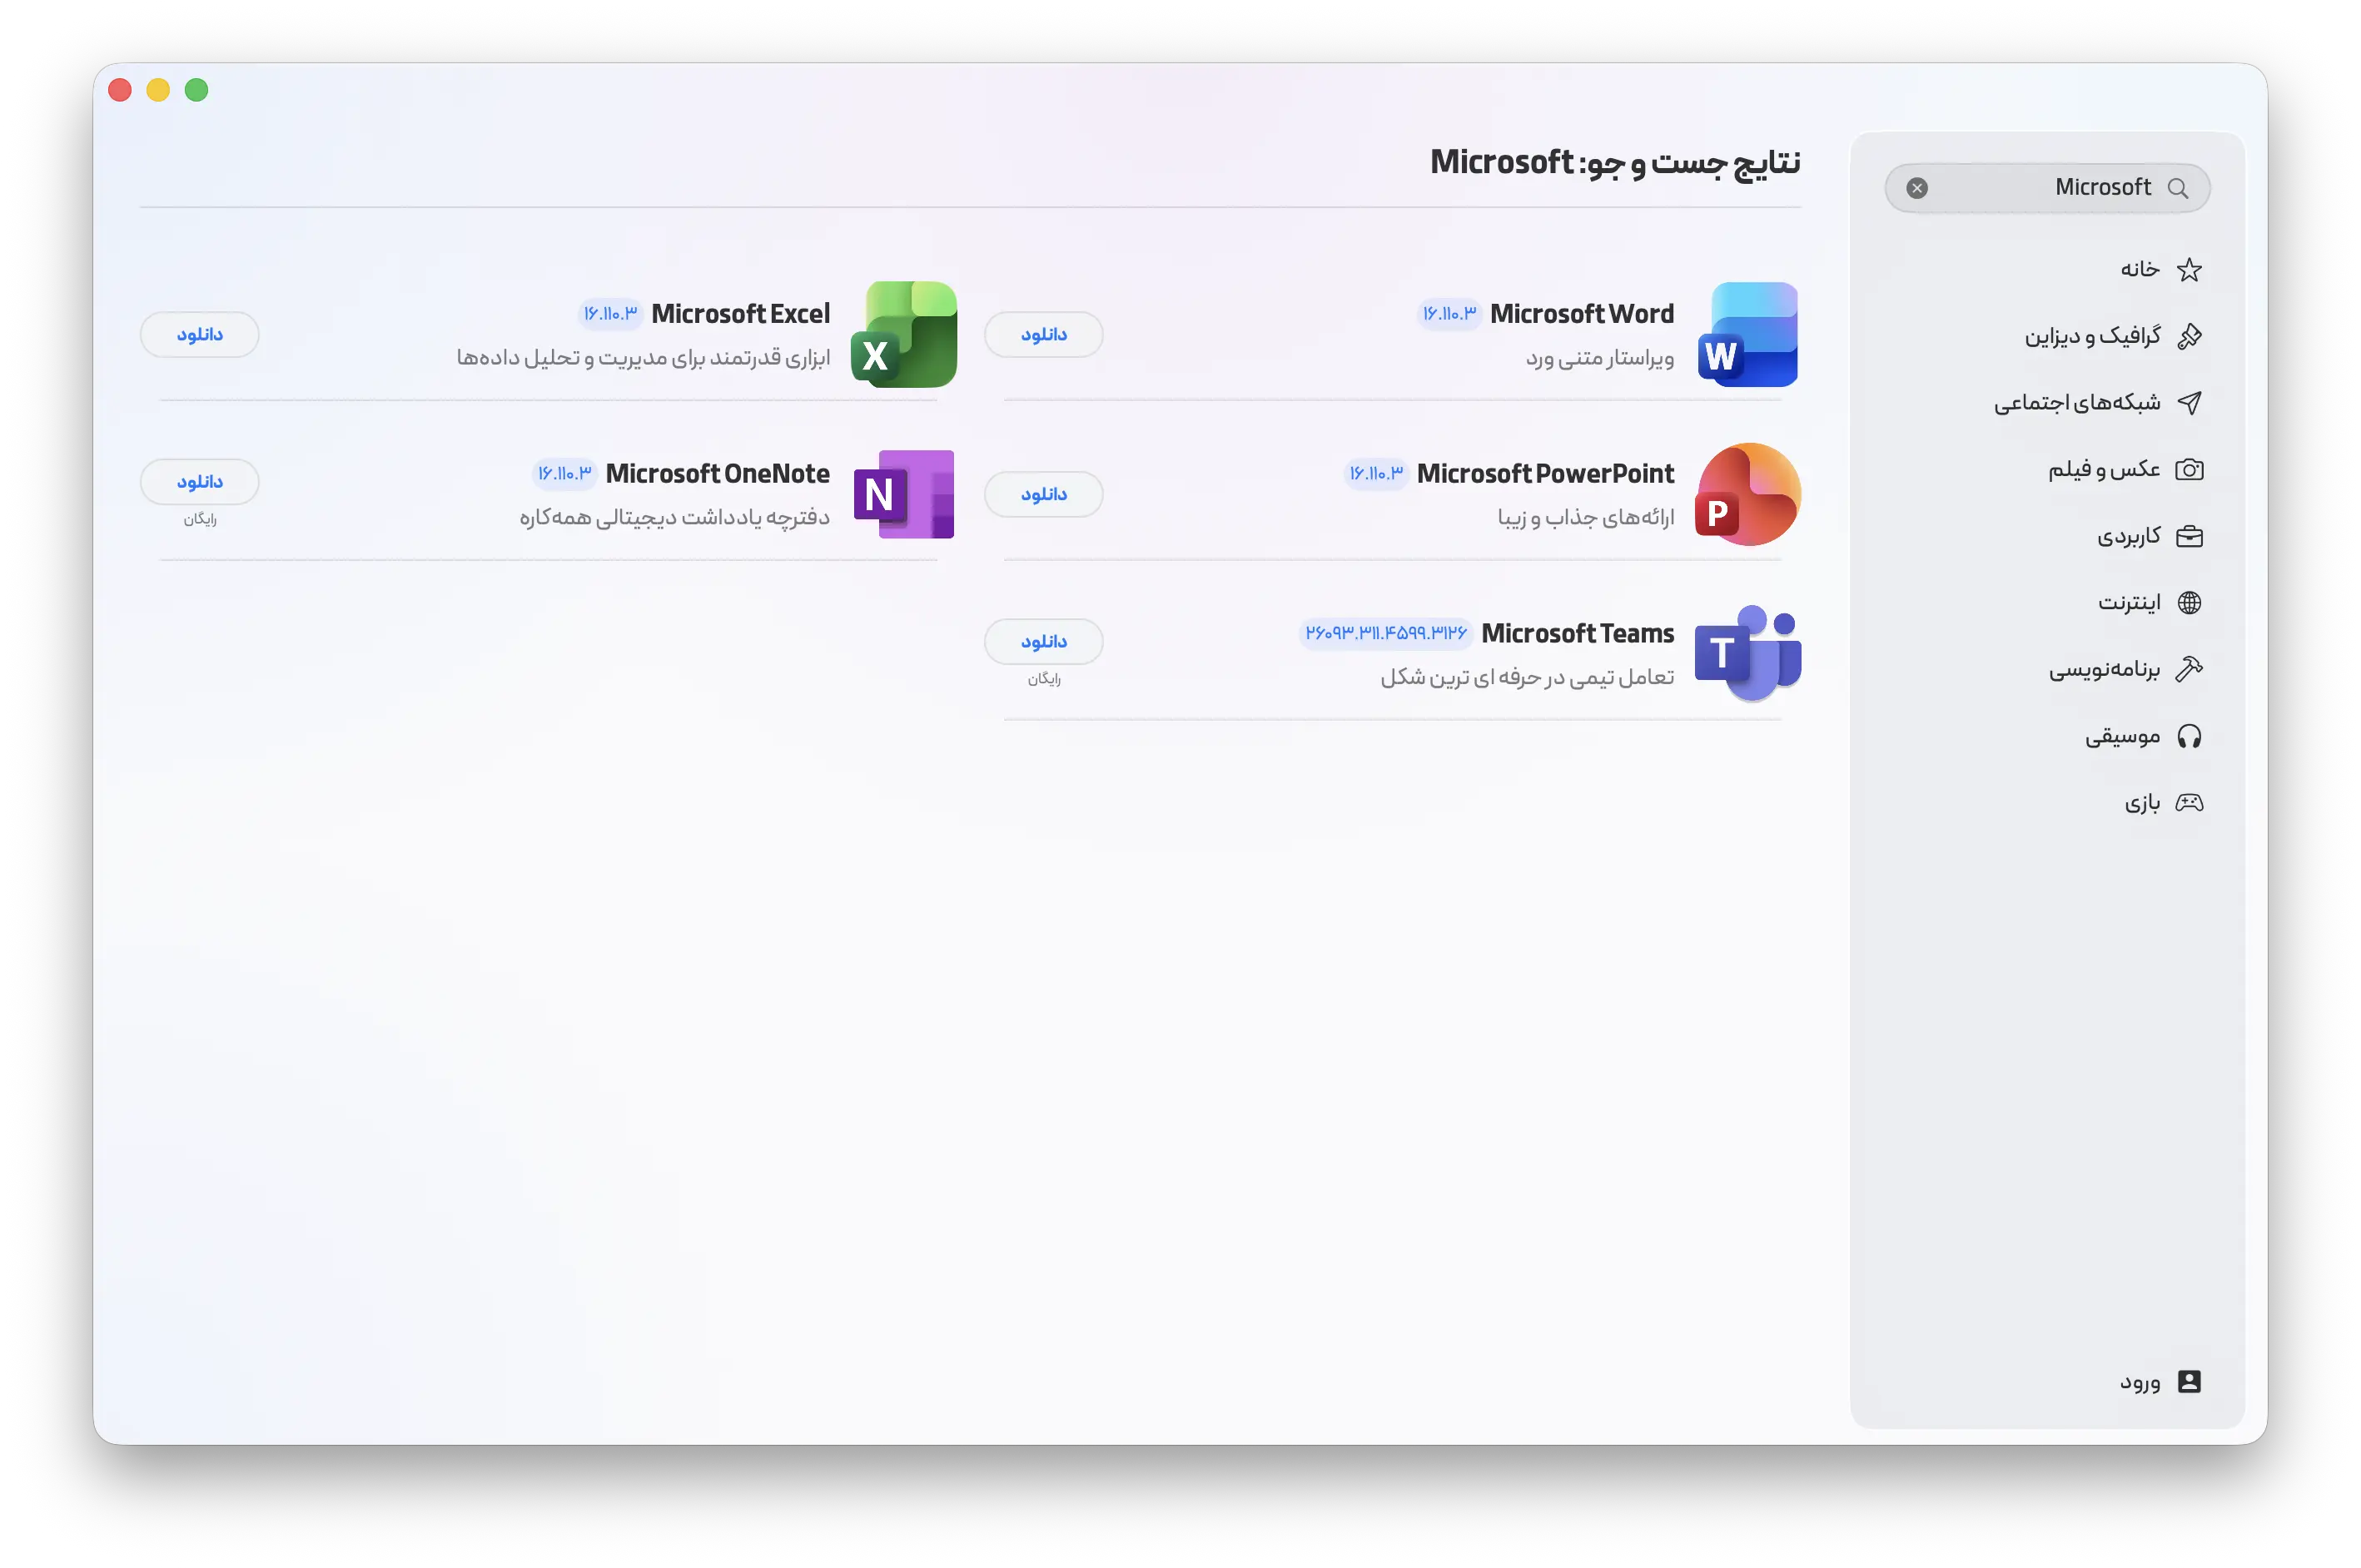This screenshot has width=2361, height=1568.
Task: Click Excel description ابزاری قدرتمند برای مدیریت
Action: 643,357
